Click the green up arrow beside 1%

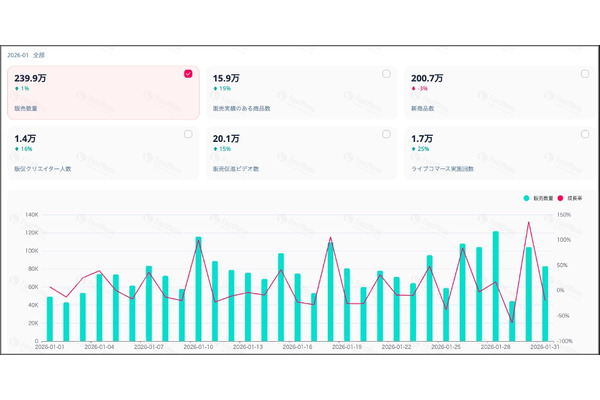point(17,89)
